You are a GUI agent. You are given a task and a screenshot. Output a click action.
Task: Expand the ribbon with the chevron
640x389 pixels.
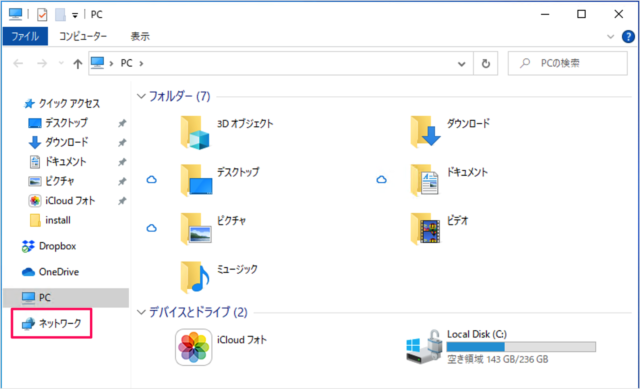tap(611, 37)
